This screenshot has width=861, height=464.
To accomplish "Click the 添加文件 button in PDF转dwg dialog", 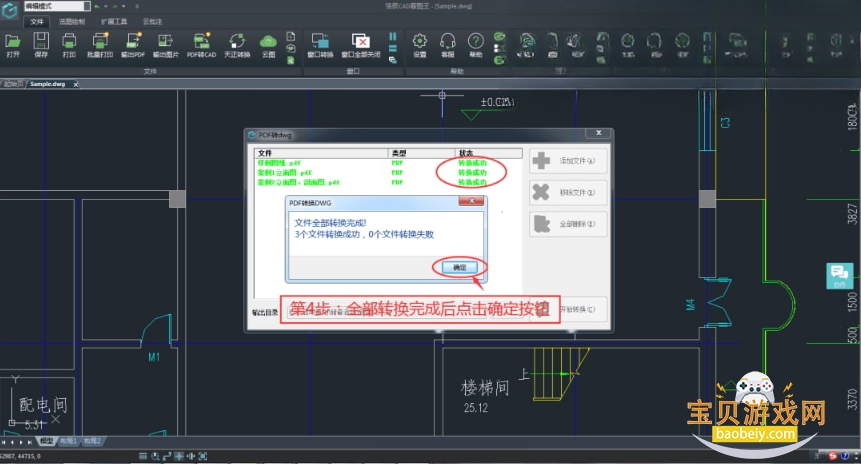I will (x=568, y=161).
